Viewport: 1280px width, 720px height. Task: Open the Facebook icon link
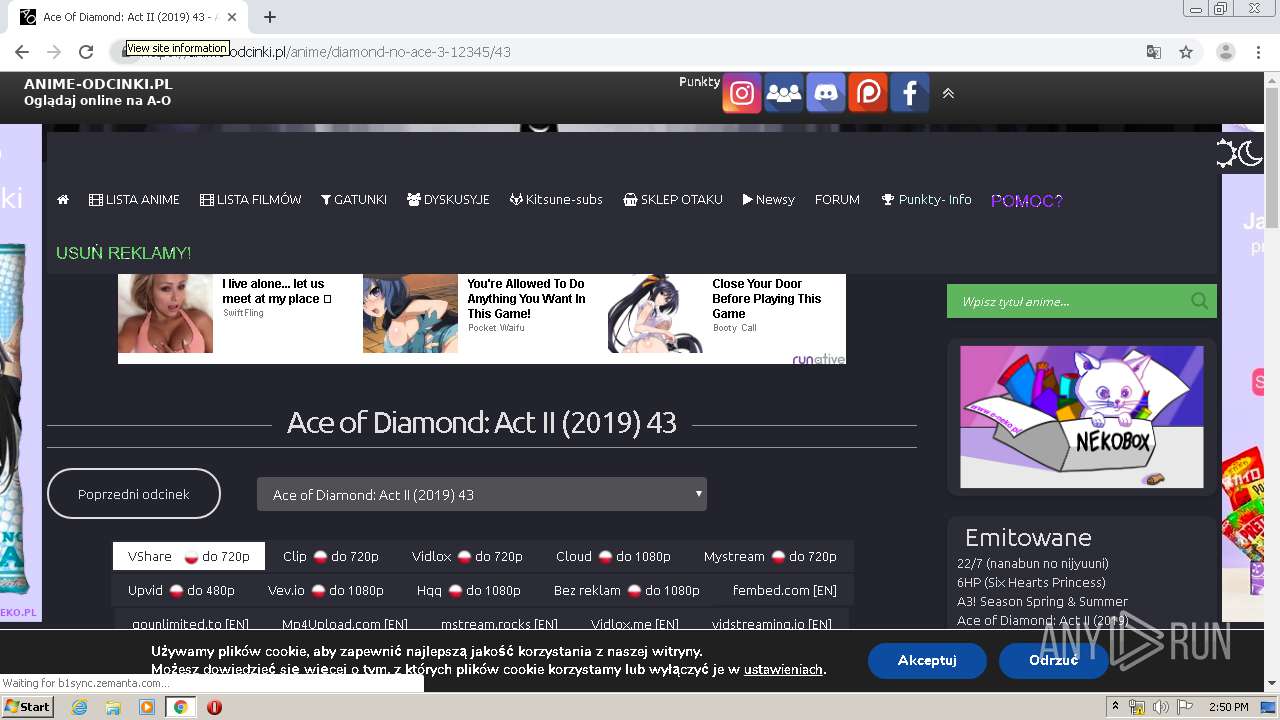coord(909,93)
